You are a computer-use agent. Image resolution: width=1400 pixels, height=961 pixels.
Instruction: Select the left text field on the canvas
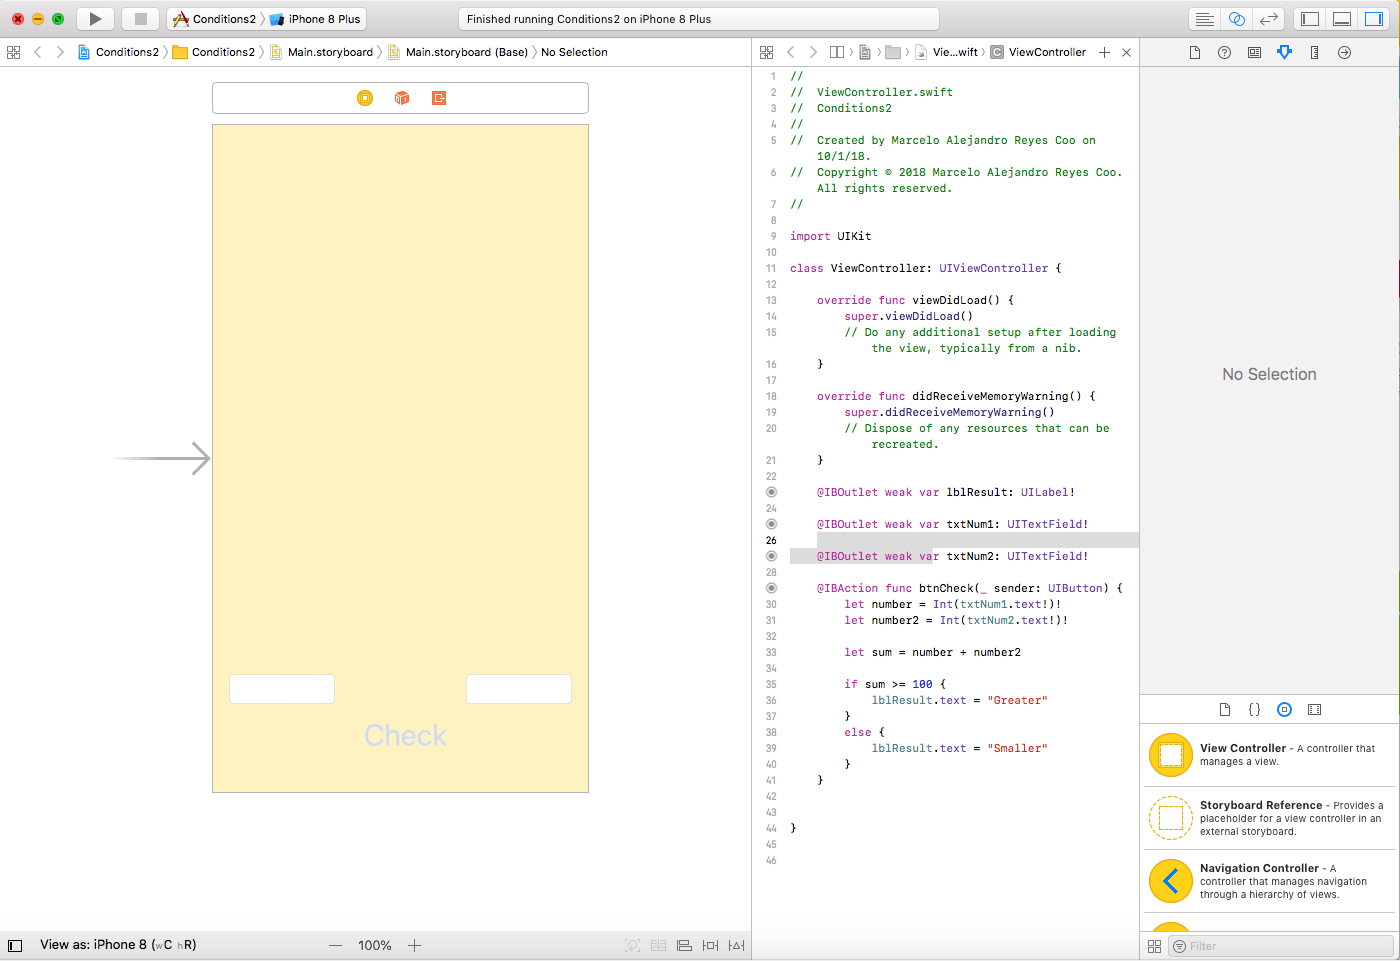282,689
